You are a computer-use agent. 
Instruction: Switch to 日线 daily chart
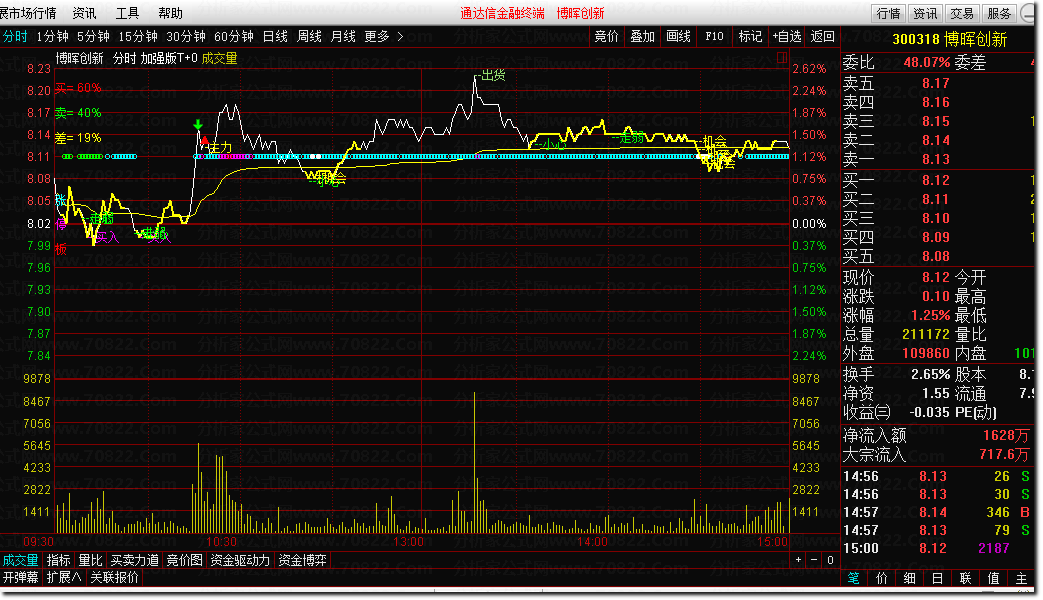(275, 37)
